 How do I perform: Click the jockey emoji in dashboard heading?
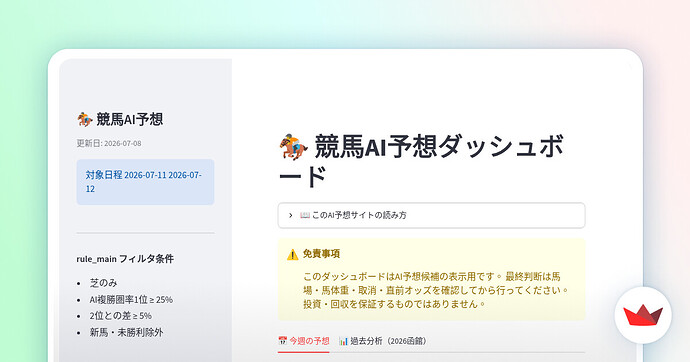pyautogui.click(x=294, y=147)
